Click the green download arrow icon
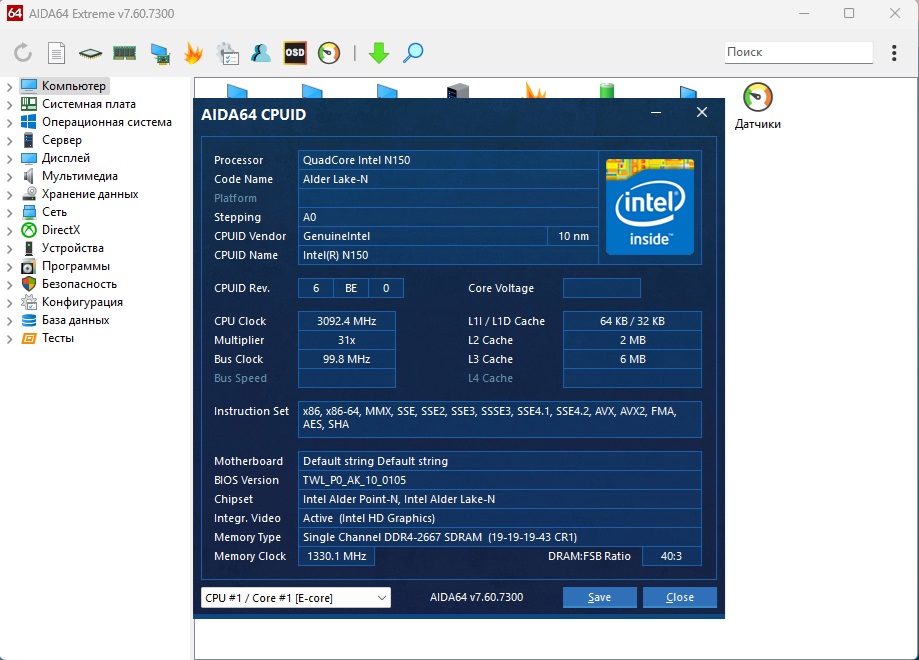 [x=379, y=53]
